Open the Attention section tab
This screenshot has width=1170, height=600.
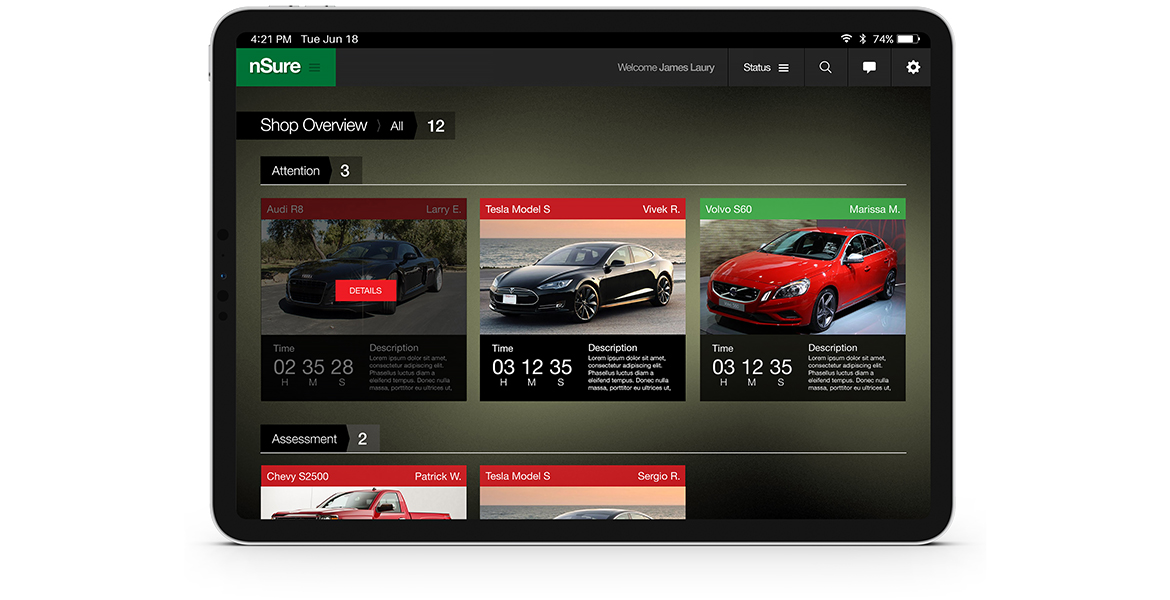click(x=295, y=171)
